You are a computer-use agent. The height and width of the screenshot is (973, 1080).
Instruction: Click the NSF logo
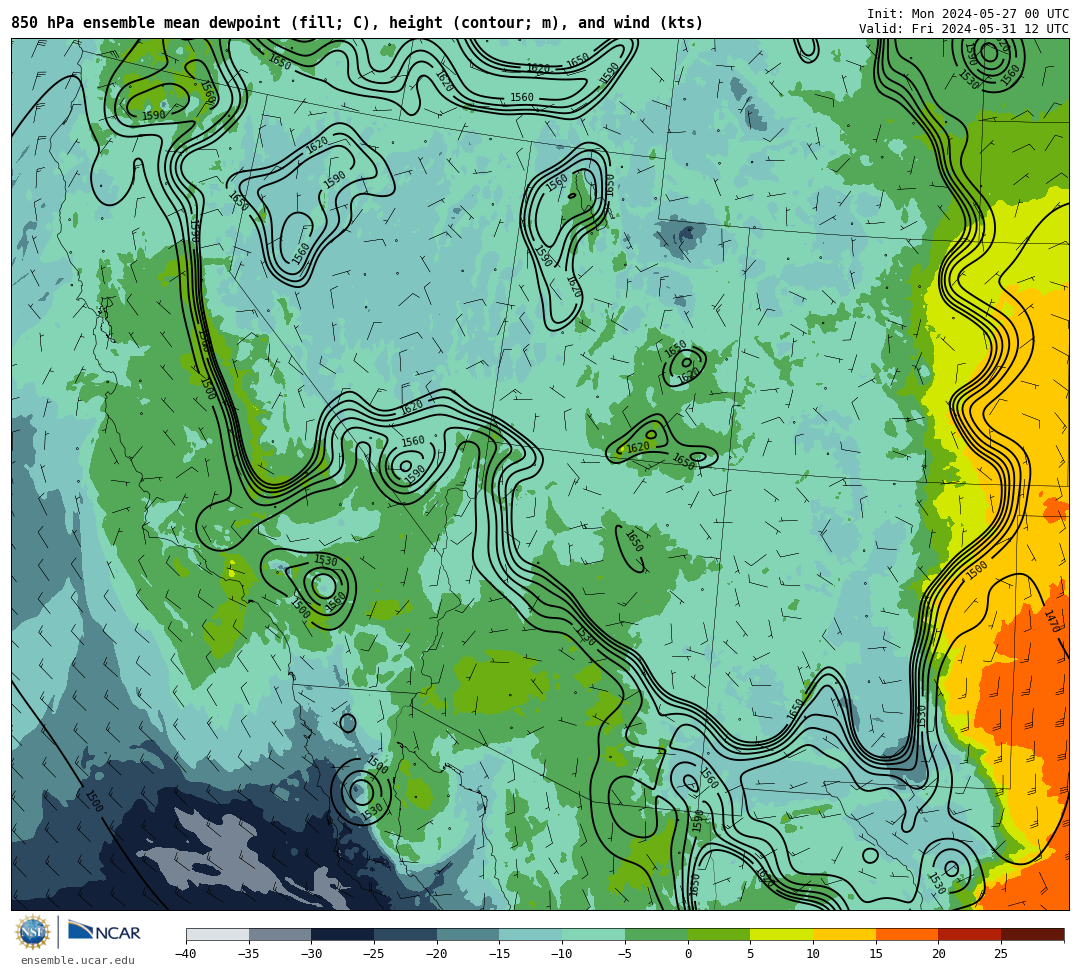[33, 932]
